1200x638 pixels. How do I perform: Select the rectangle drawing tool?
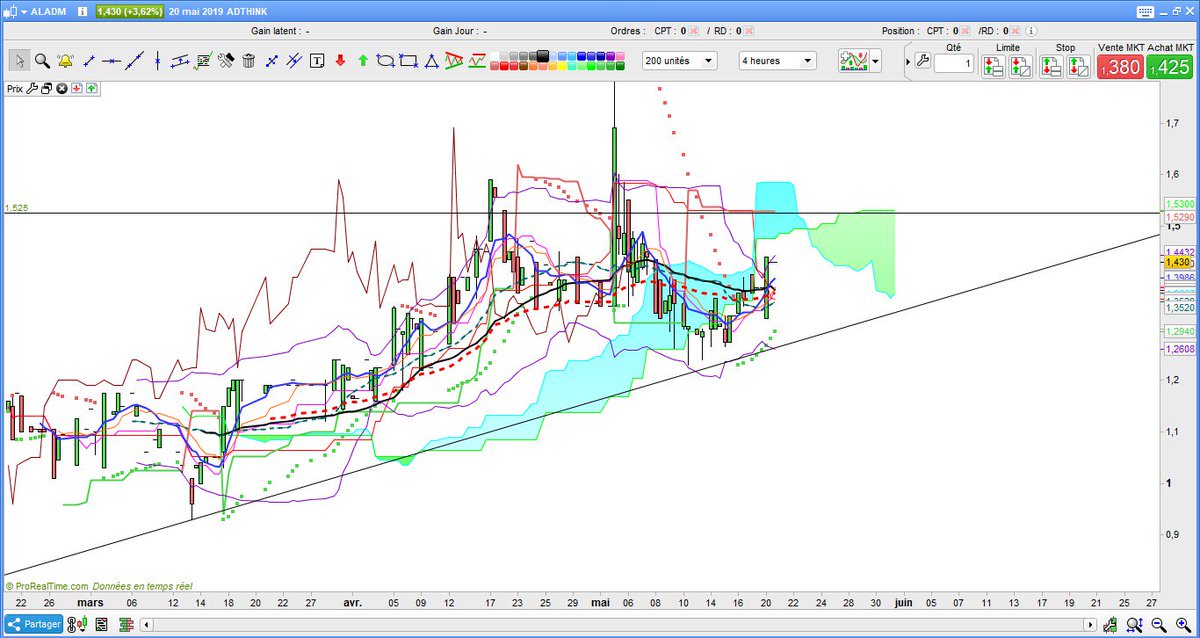408,61
